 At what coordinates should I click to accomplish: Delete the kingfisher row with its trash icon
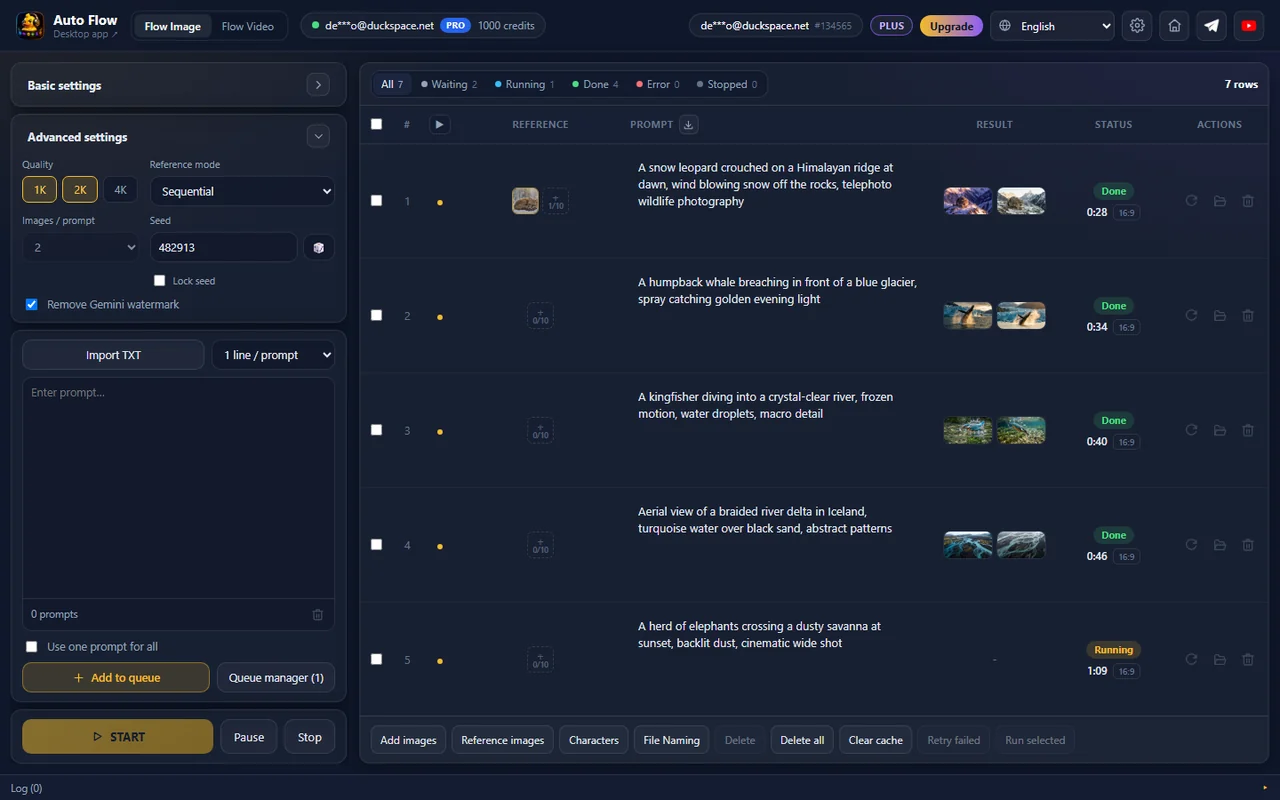pos(1248,430)
